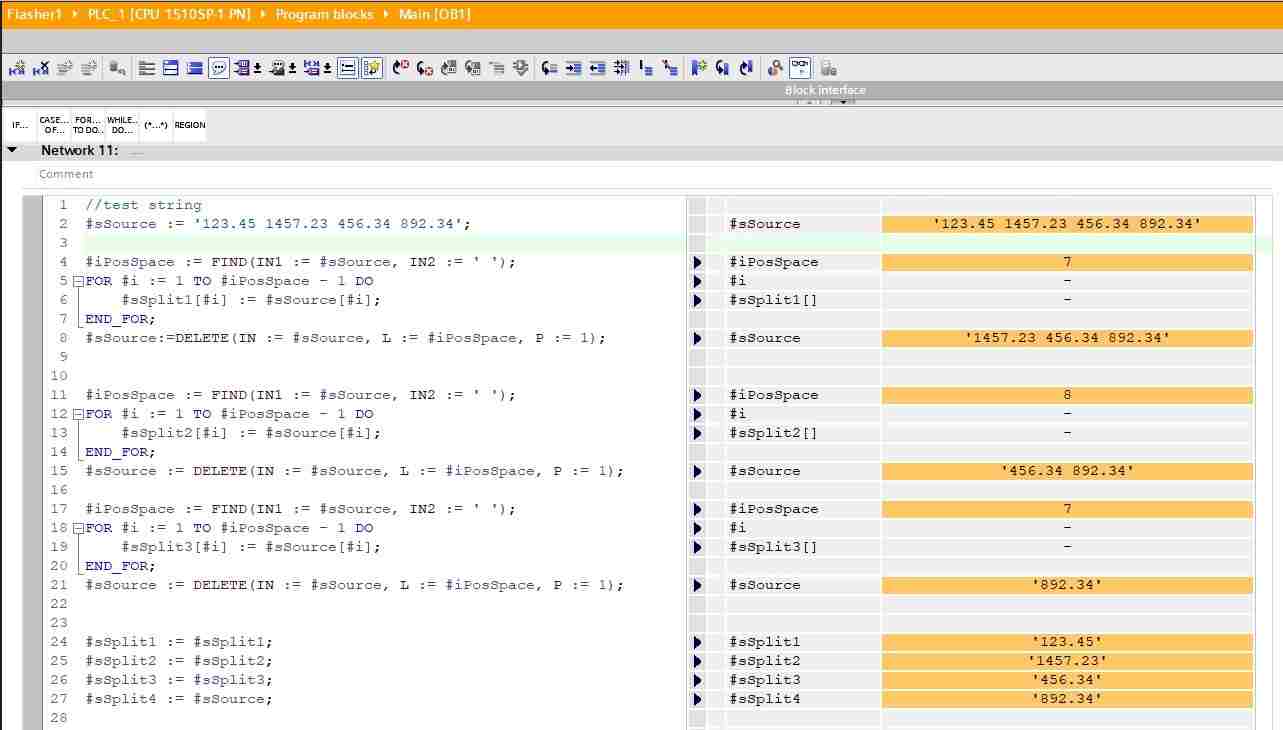Open dropdown arrow beside operands display icon
This screenshot has height=730, width=1283.
tap(258, 69)
